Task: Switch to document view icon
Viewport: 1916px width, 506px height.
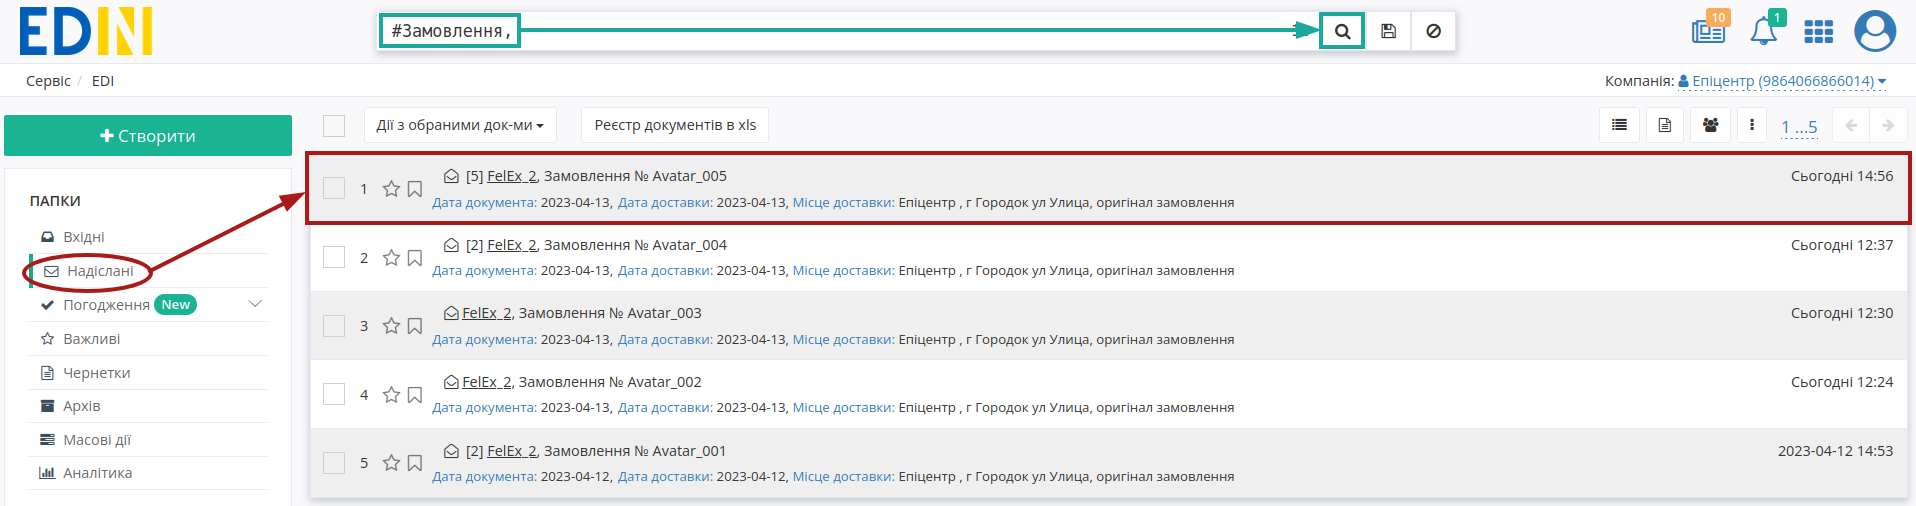Action: [1665, 125]
